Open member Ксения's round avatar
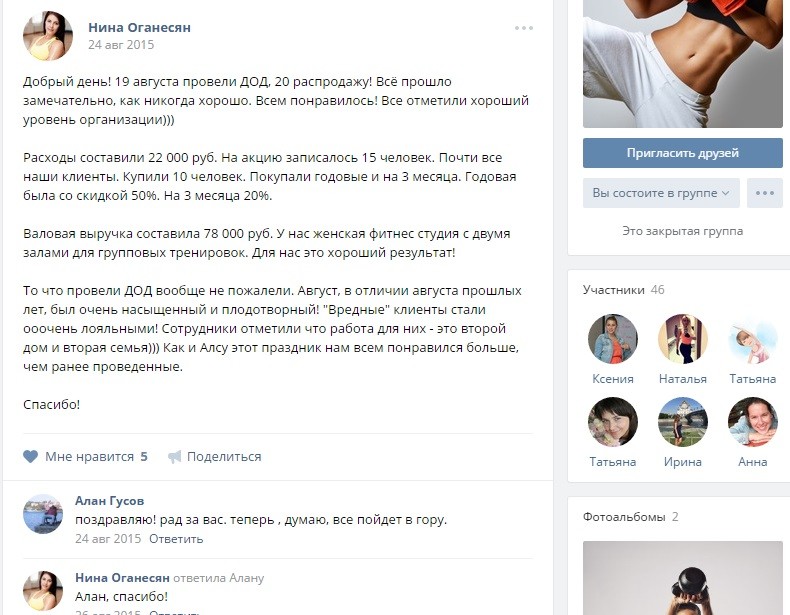 coord(613,339)
